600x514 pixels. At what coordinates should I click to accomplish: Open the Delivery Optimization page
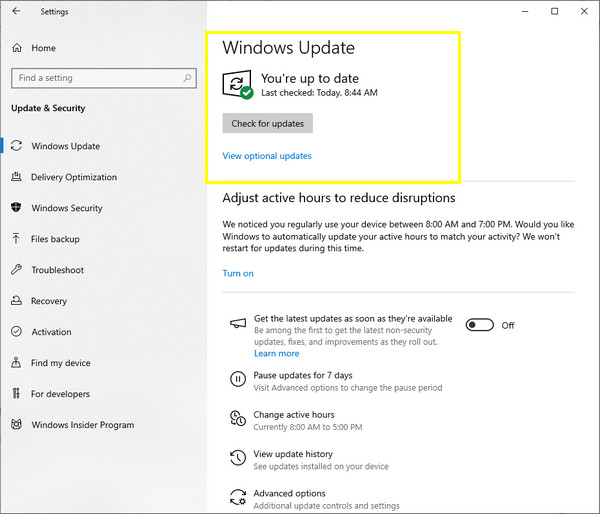click(x=74, y=177)
